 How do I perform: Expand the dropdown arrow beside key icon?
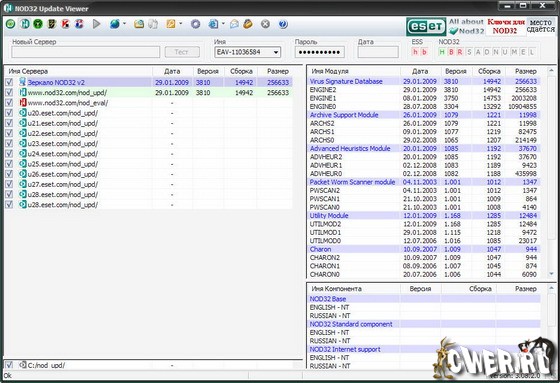[181, 24]
